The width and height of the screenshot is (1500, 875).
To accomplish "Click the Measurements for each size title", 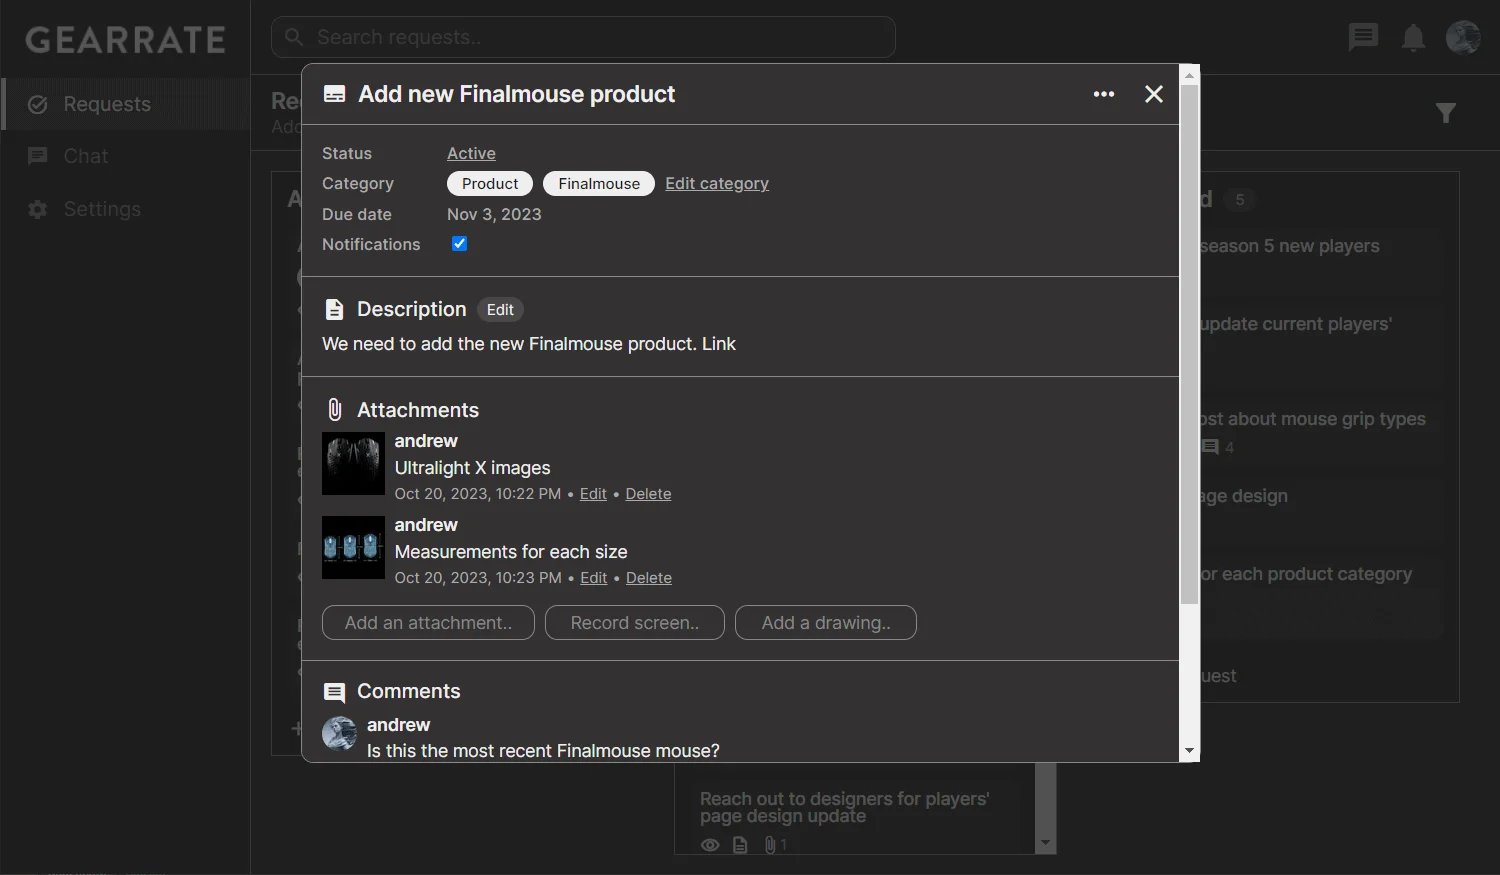I will coord(511,552).
